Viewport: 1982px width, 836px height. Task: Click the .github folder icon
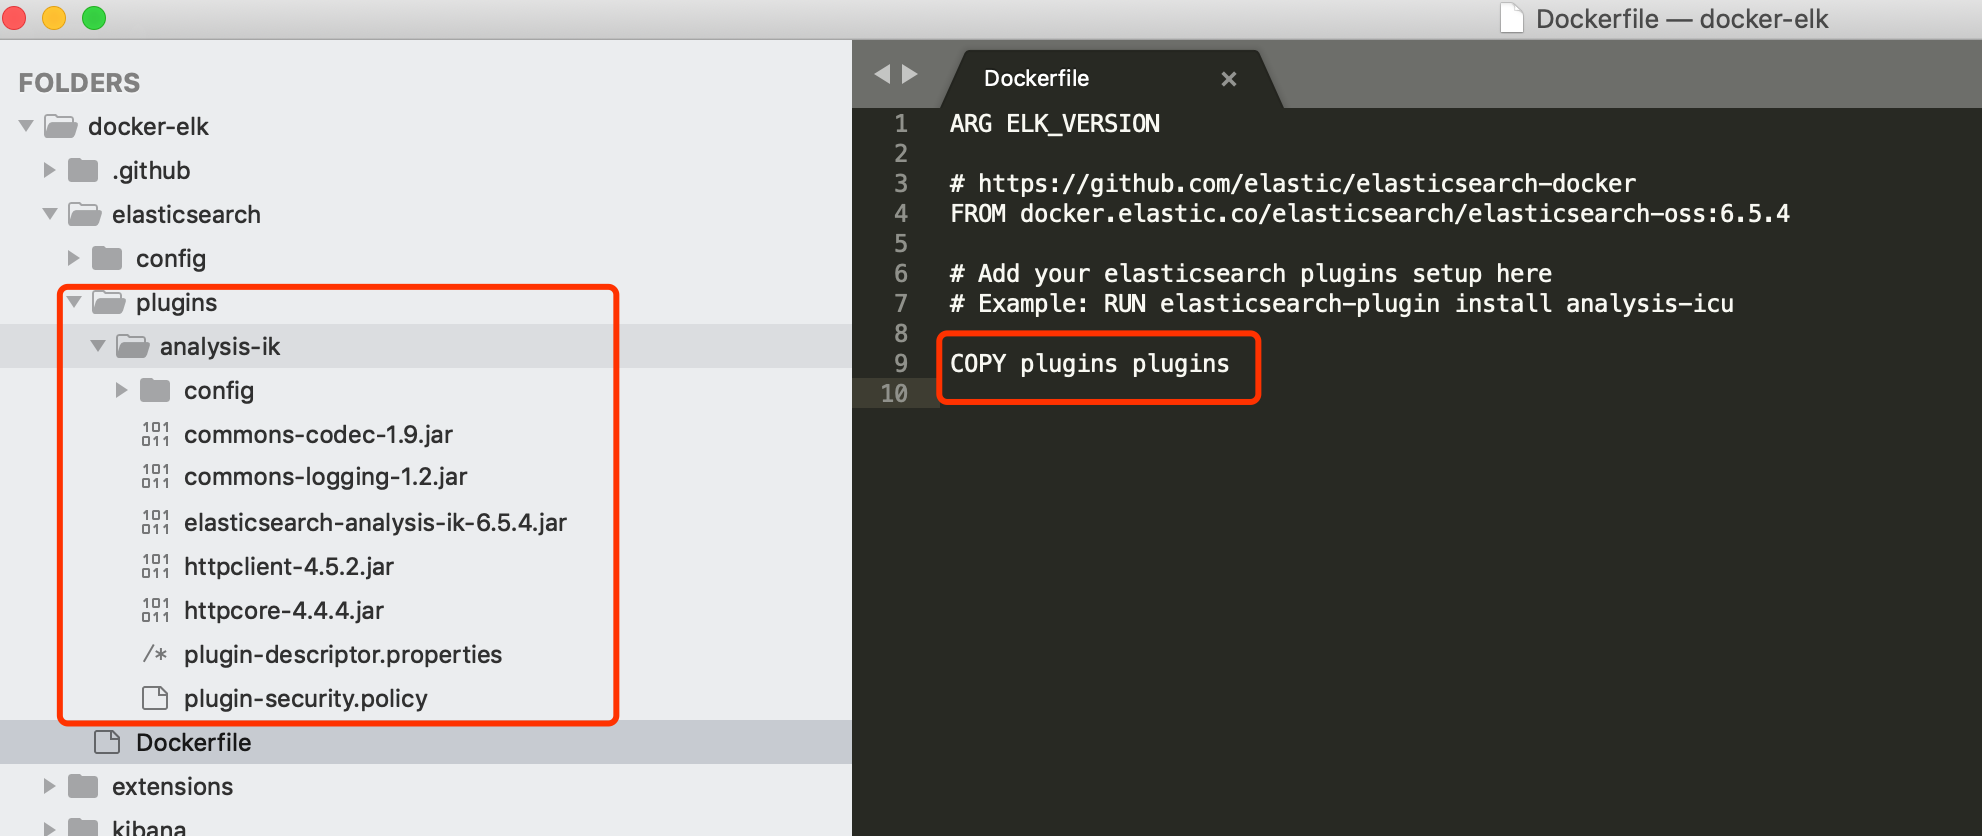(83, 170)
